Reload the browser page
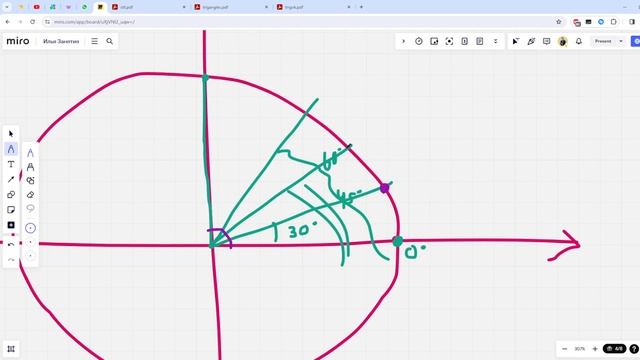 (33, 22)
